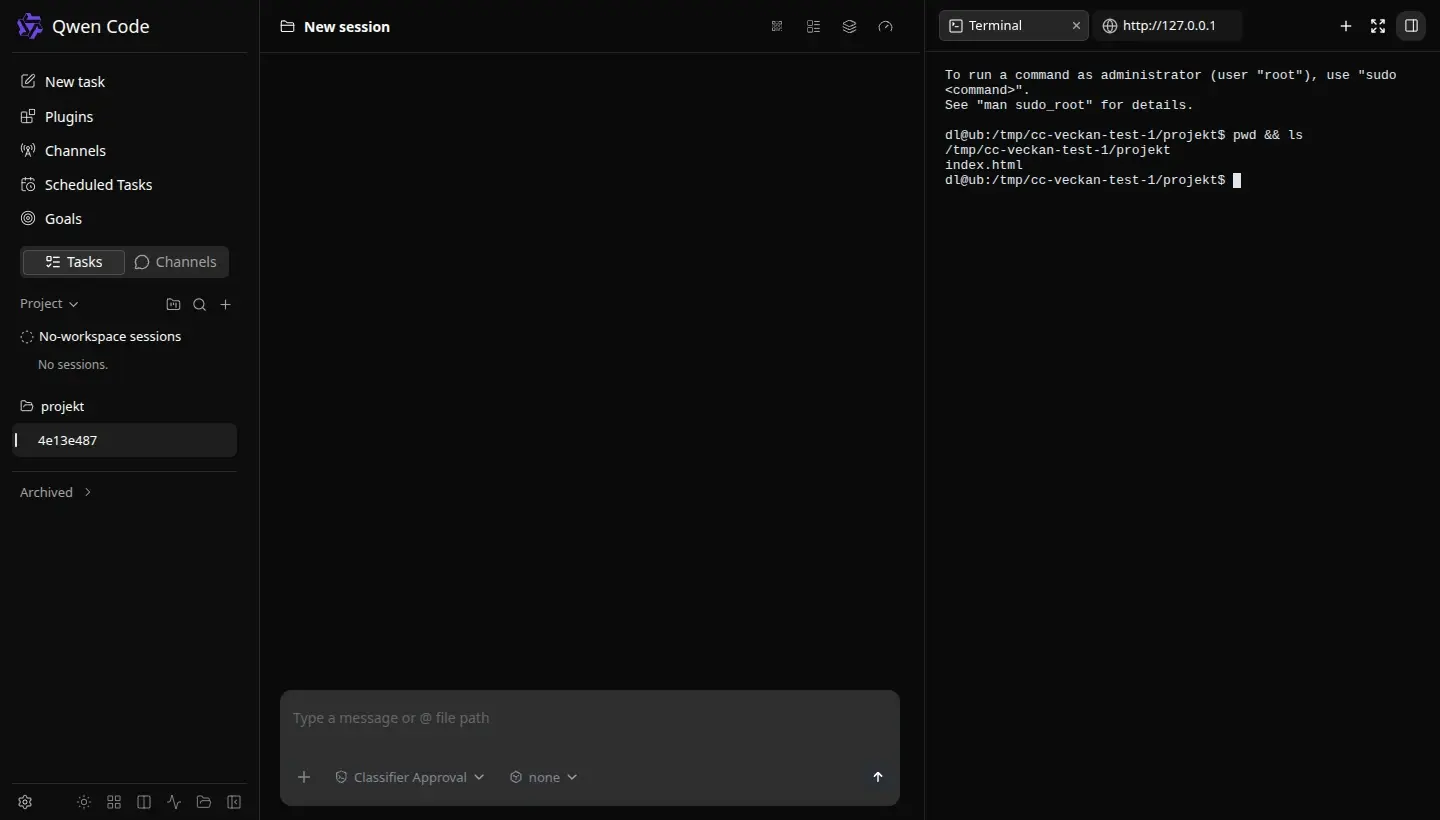
Task: Open session 4e13e487
Action: click(x=124, y=440)
